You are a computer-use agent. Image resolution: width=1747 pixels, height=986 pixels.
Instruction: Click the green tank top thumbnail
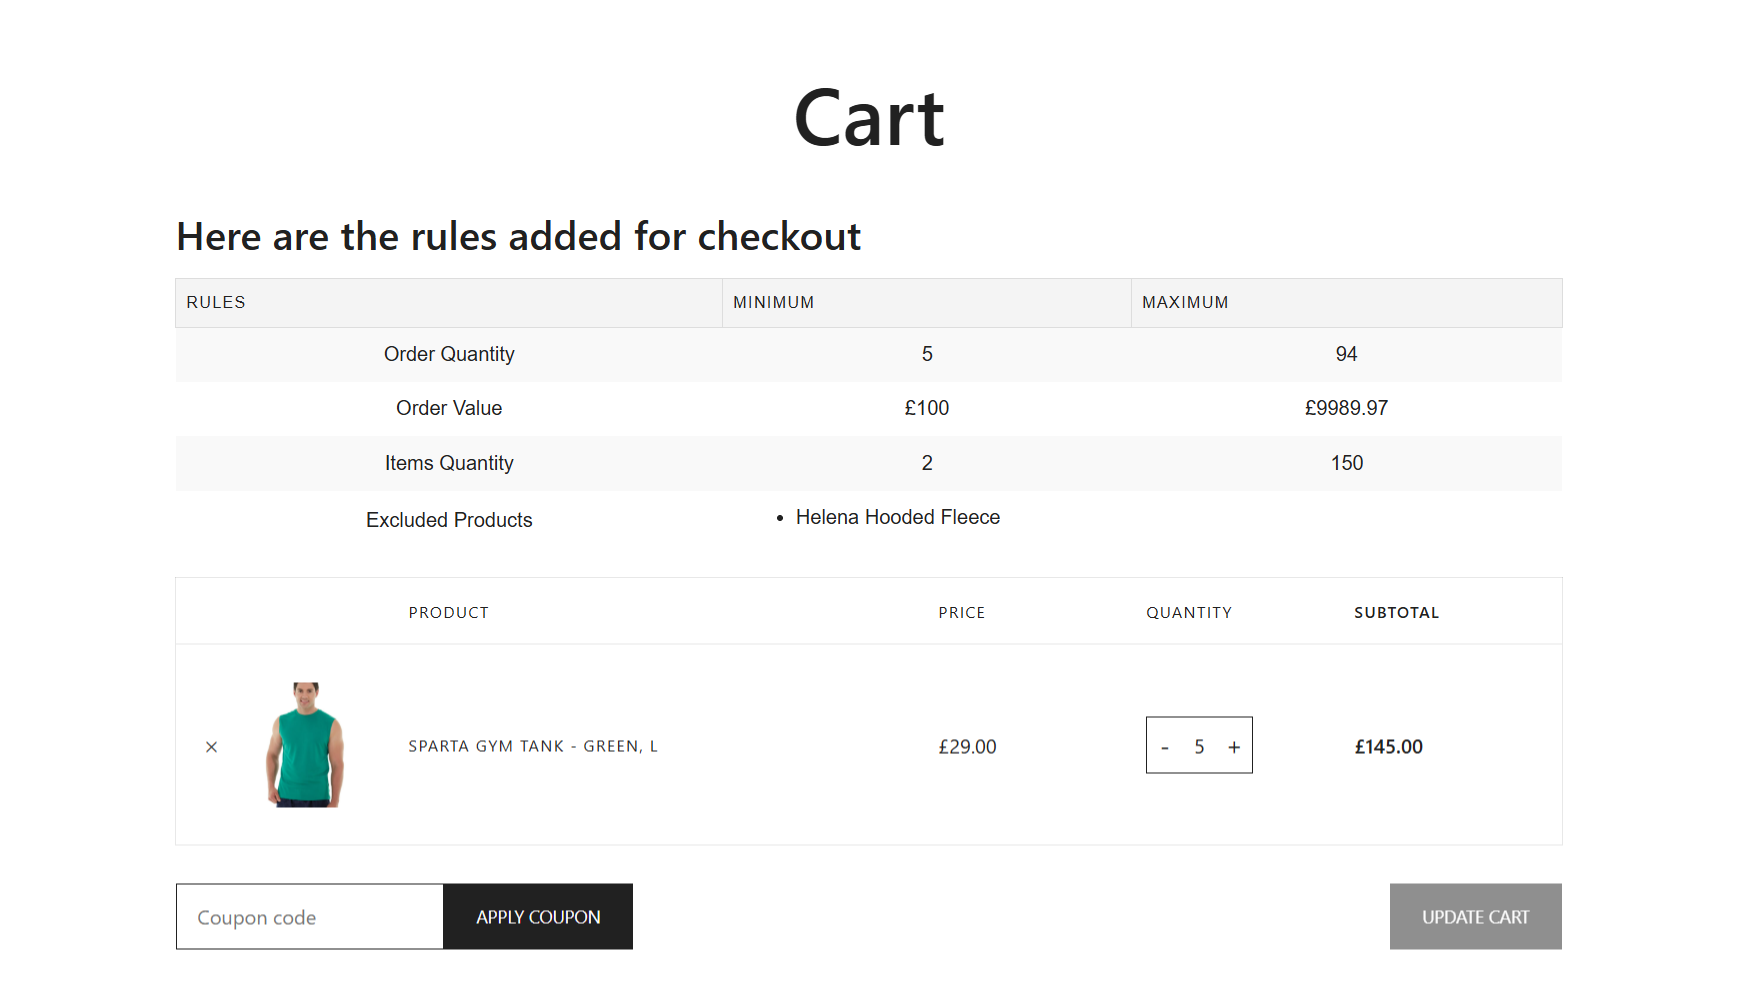click(x=306, y=744)
